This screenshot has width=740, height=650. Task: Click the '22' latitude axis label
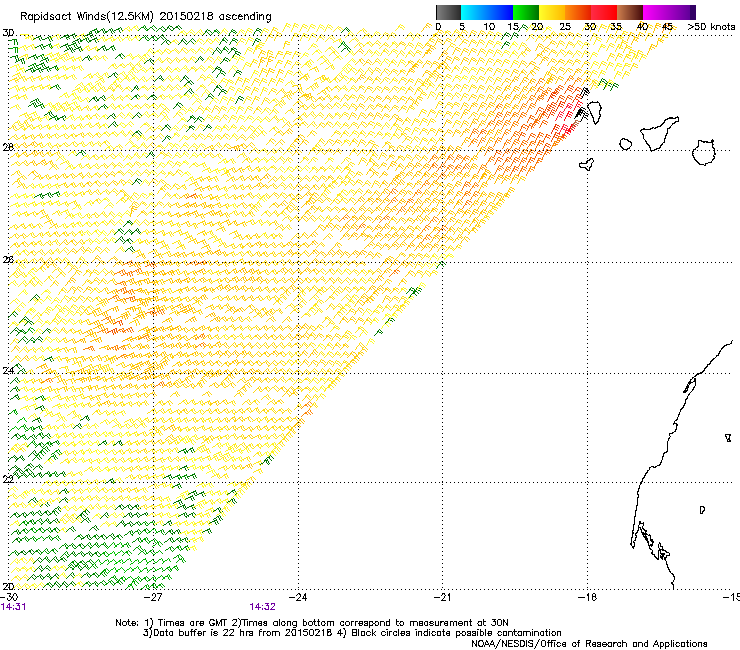[8, 479]
